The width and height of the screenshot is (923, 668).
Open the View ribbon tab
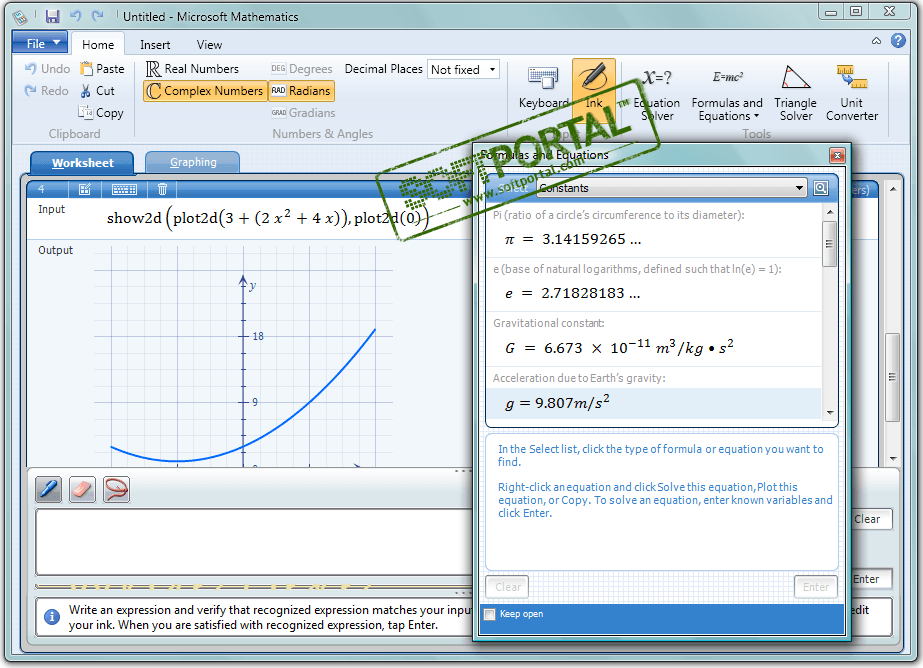click(x=209, y=45)
